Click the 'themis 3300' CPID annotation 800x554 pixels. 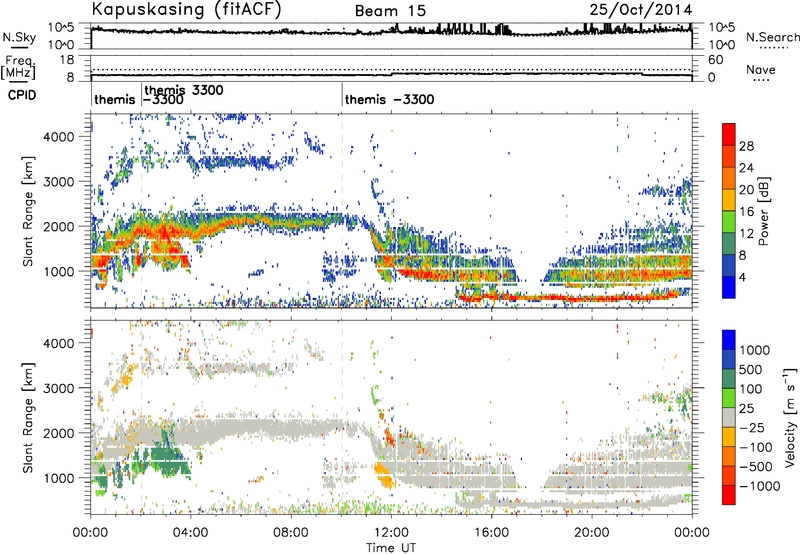pyautogui.click(x=184, y=90)
